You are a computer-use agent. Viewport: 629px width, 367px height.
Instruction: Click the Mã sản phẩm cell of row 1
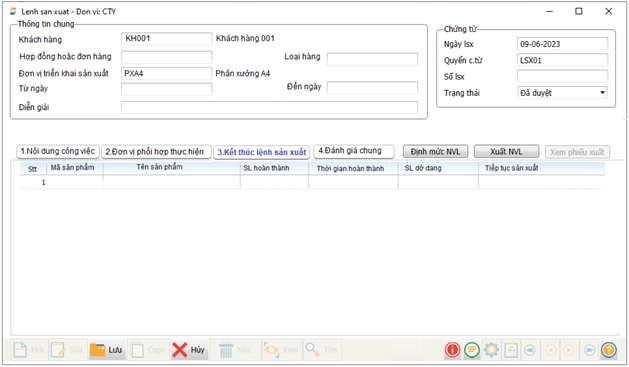tap(74, 182)
